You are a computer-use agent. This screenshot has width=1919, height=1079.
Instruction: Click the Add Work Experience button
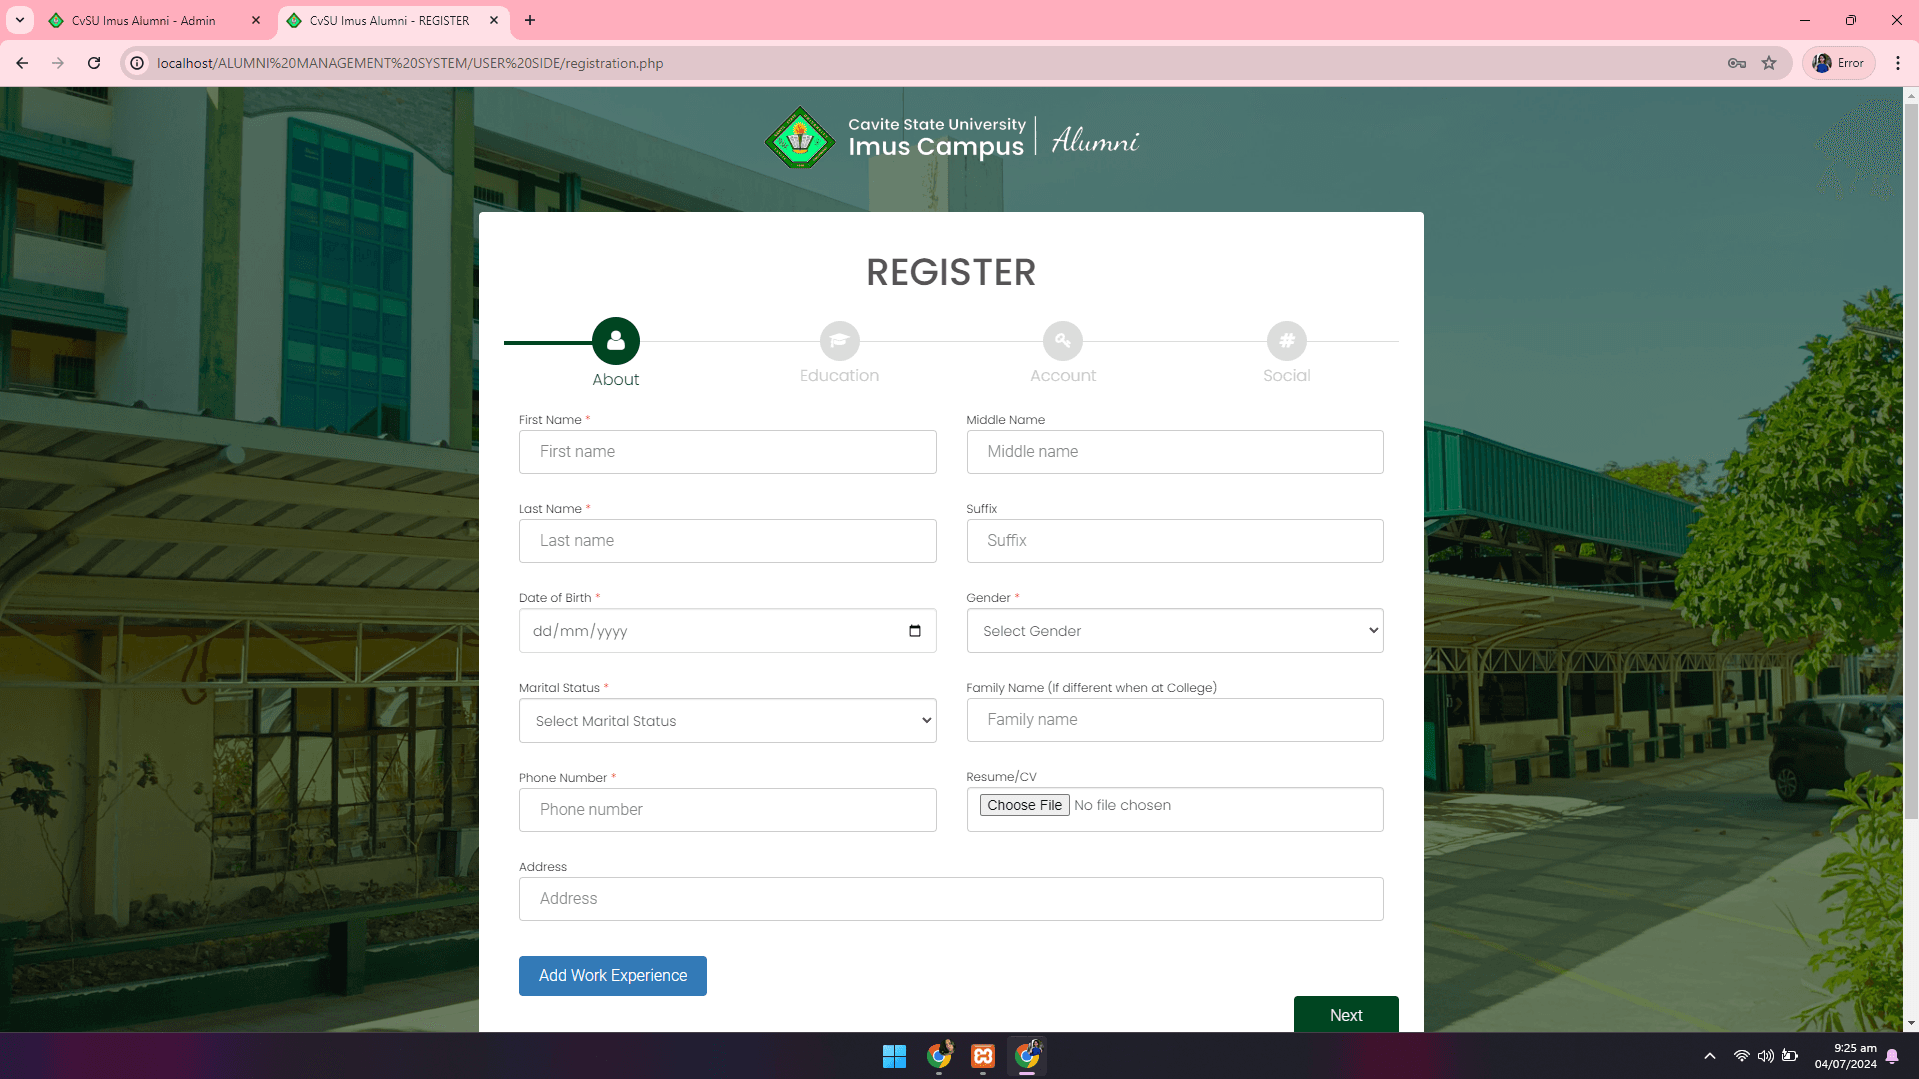click(612, 975)
